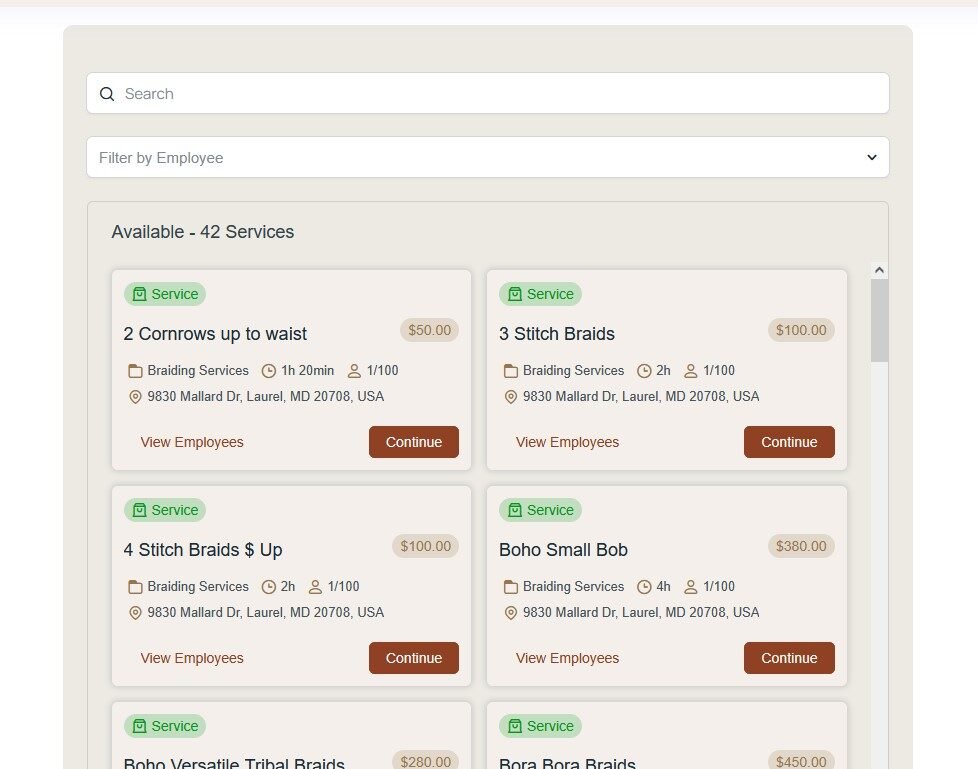Click location pin on 4 Stitch Braids $ Up card
This screenshot has width=978, height=769.
coord(135,612)
